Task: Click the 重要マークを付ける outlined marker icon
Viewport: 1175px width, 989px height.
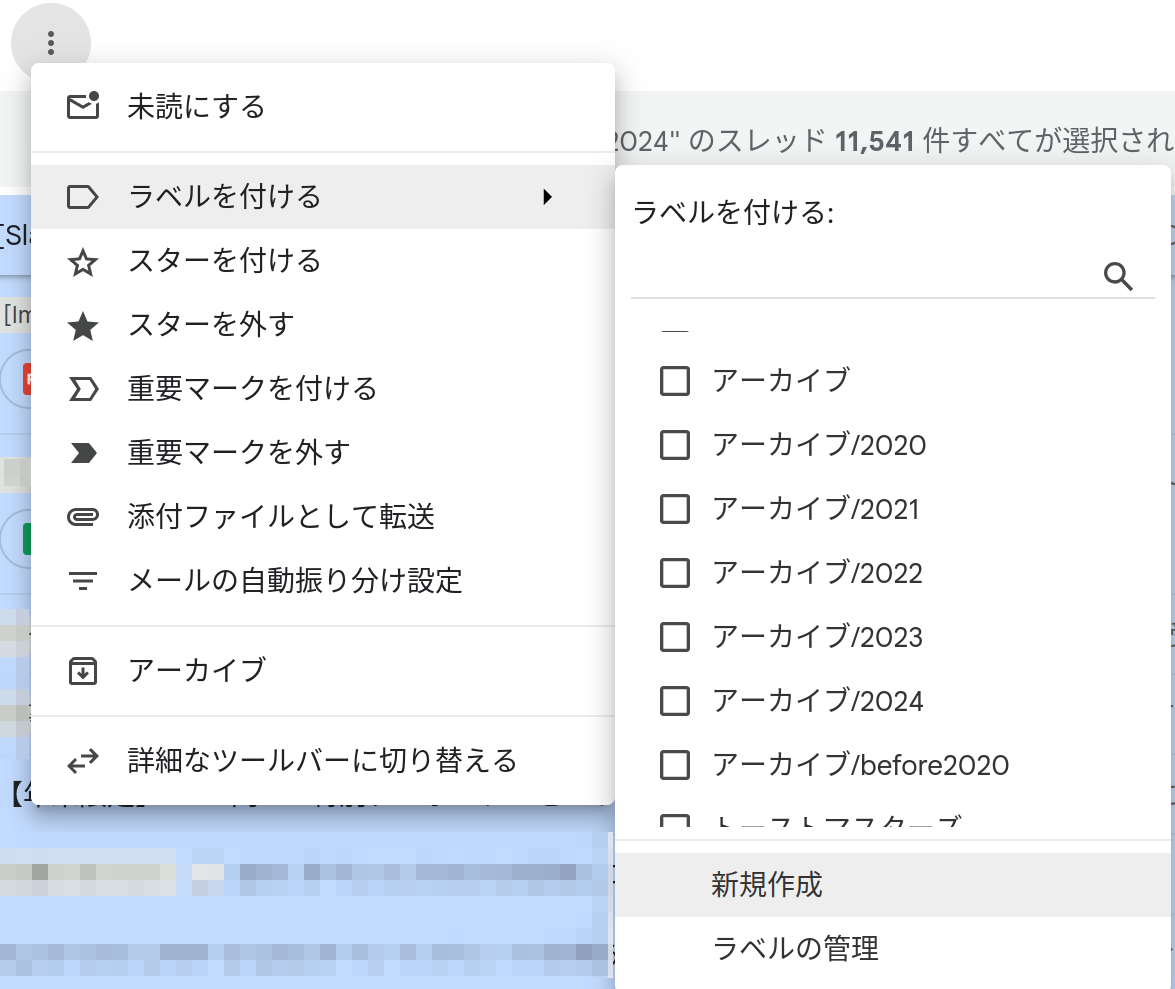Action: click(x=82, y=389)
